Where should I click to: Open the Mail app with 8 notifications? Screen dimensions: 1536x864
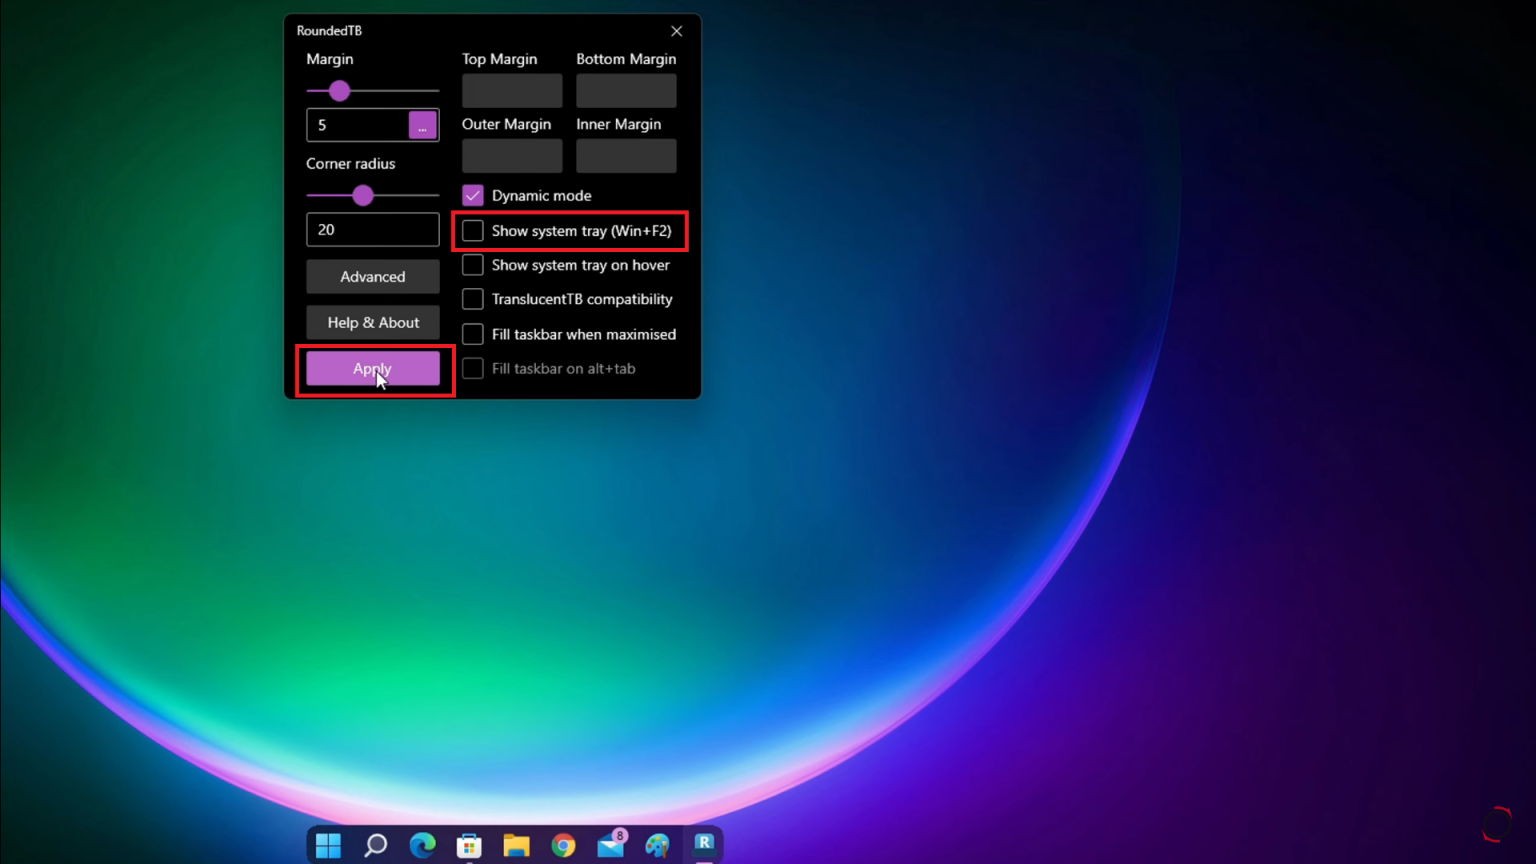610,845
